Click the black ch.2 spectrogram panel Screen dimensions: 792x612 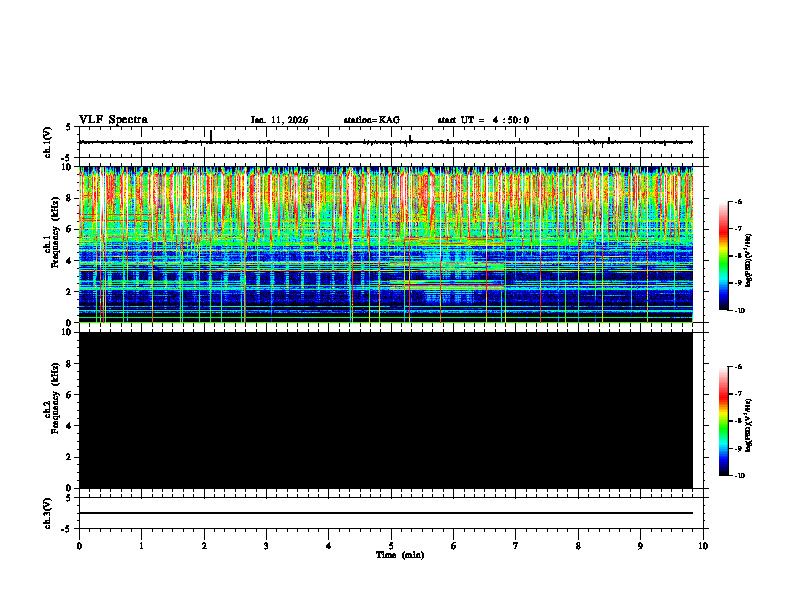click(386, 410)
